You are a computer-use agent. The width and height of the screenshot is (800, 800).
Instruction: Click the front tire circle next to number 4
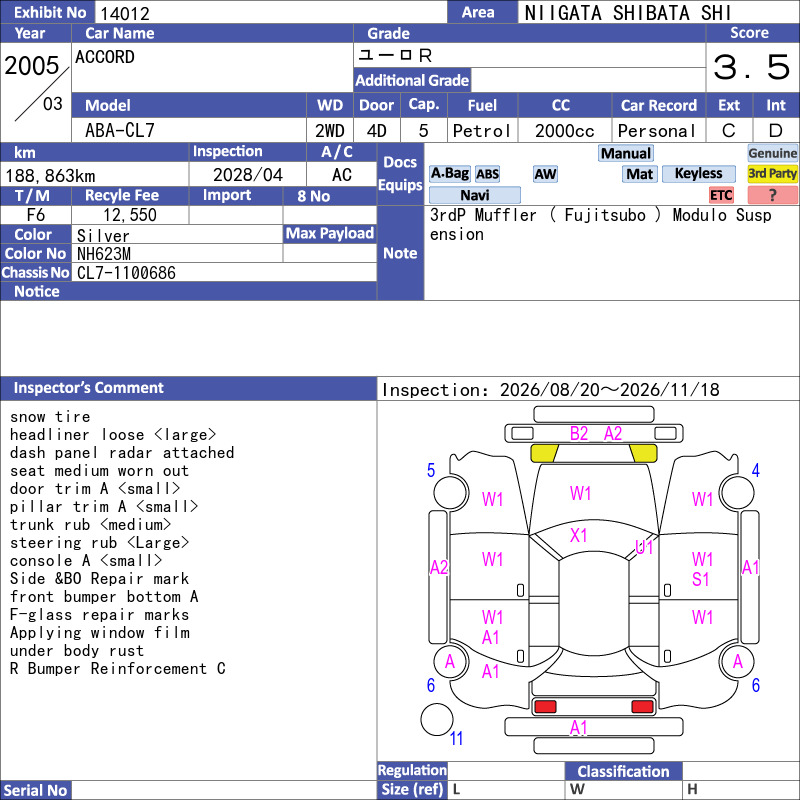[737, 492]
